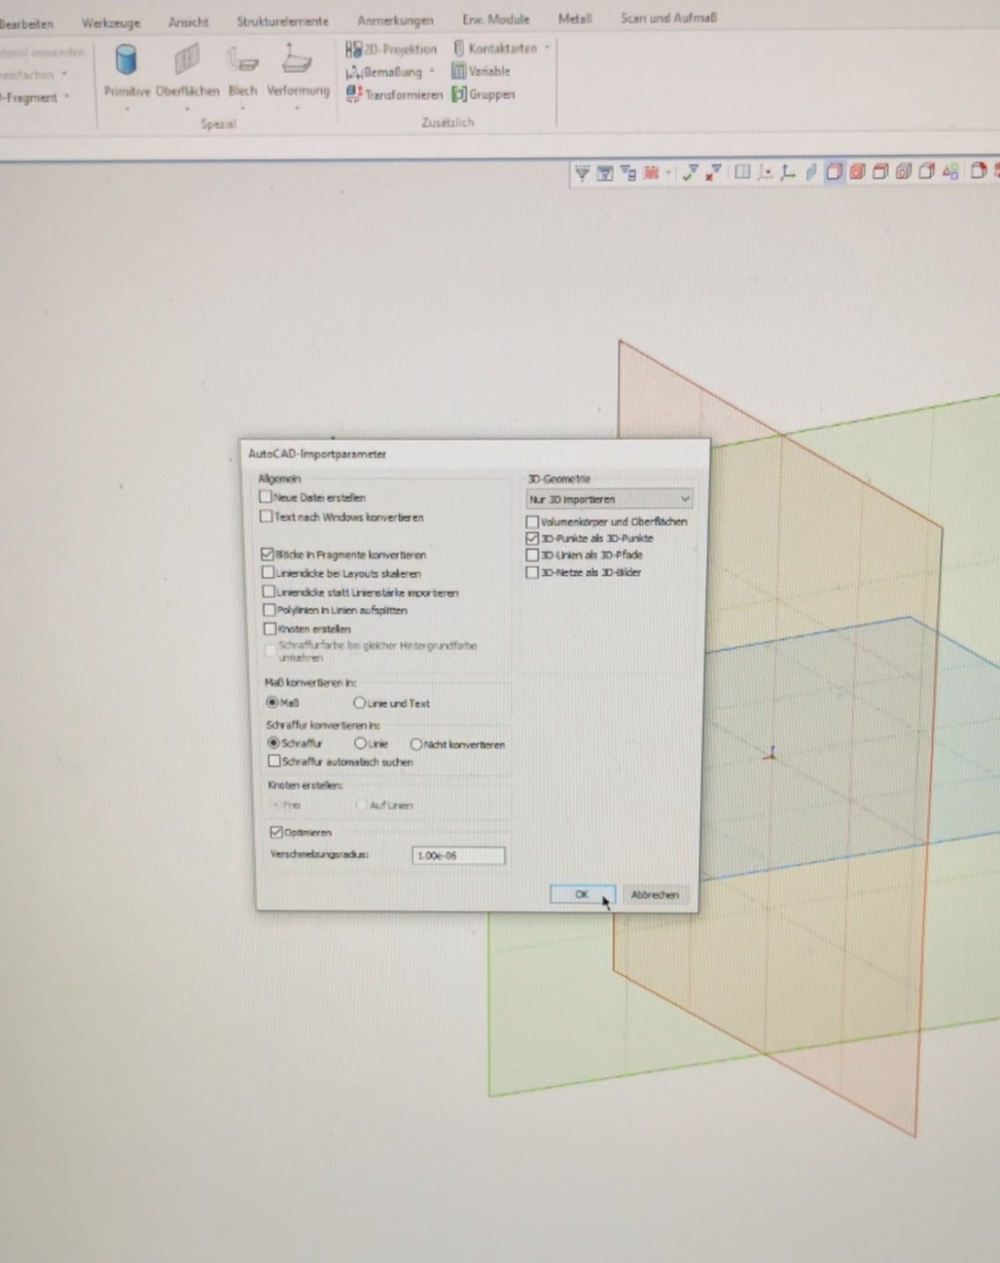Screen dimensions: 1000x1263
Task: Uncheck 'Blöcke in Fragmente konvertieren'
Action: (267, 554)
